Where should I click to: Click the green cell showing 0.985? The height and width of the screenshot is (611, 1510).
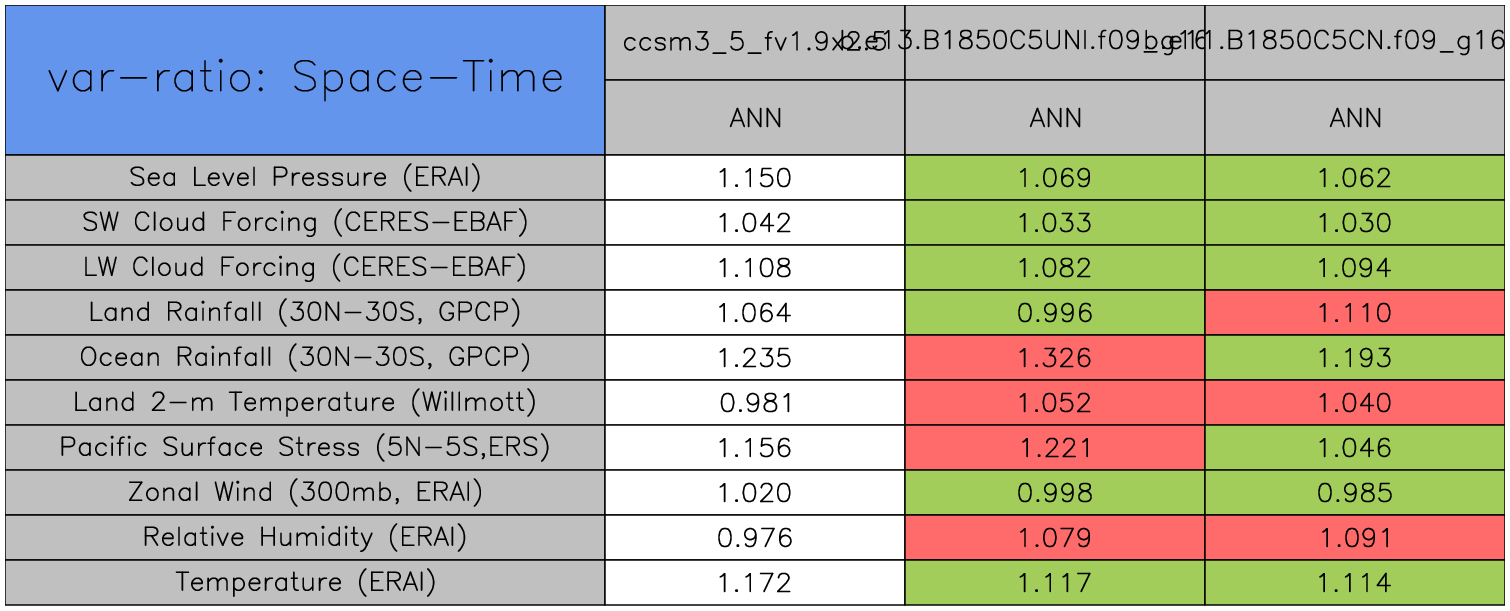(1355, 492)
